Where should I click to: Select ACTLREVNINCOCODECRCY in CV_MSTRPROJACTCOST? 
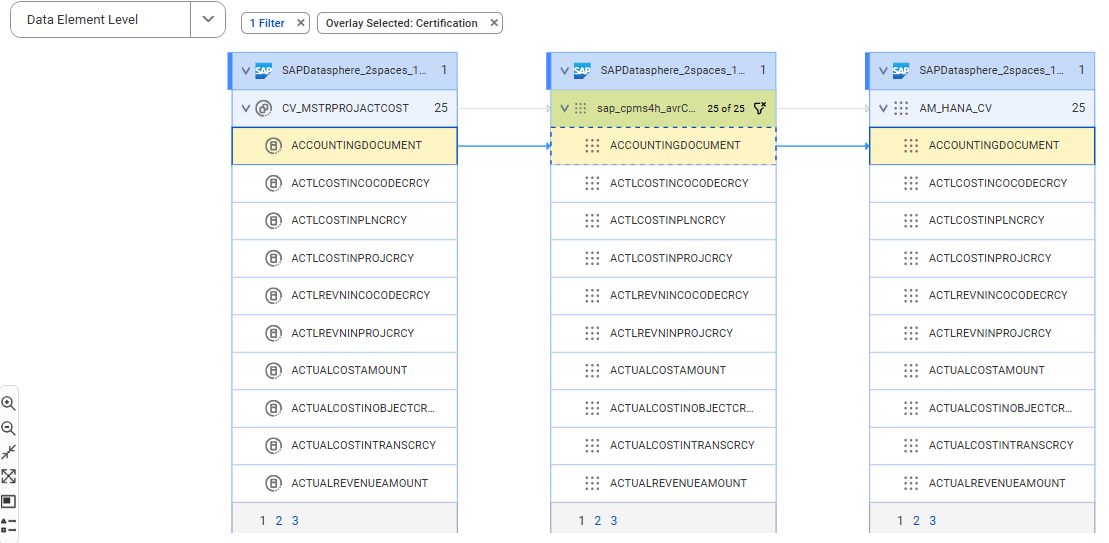pos(344,296)
